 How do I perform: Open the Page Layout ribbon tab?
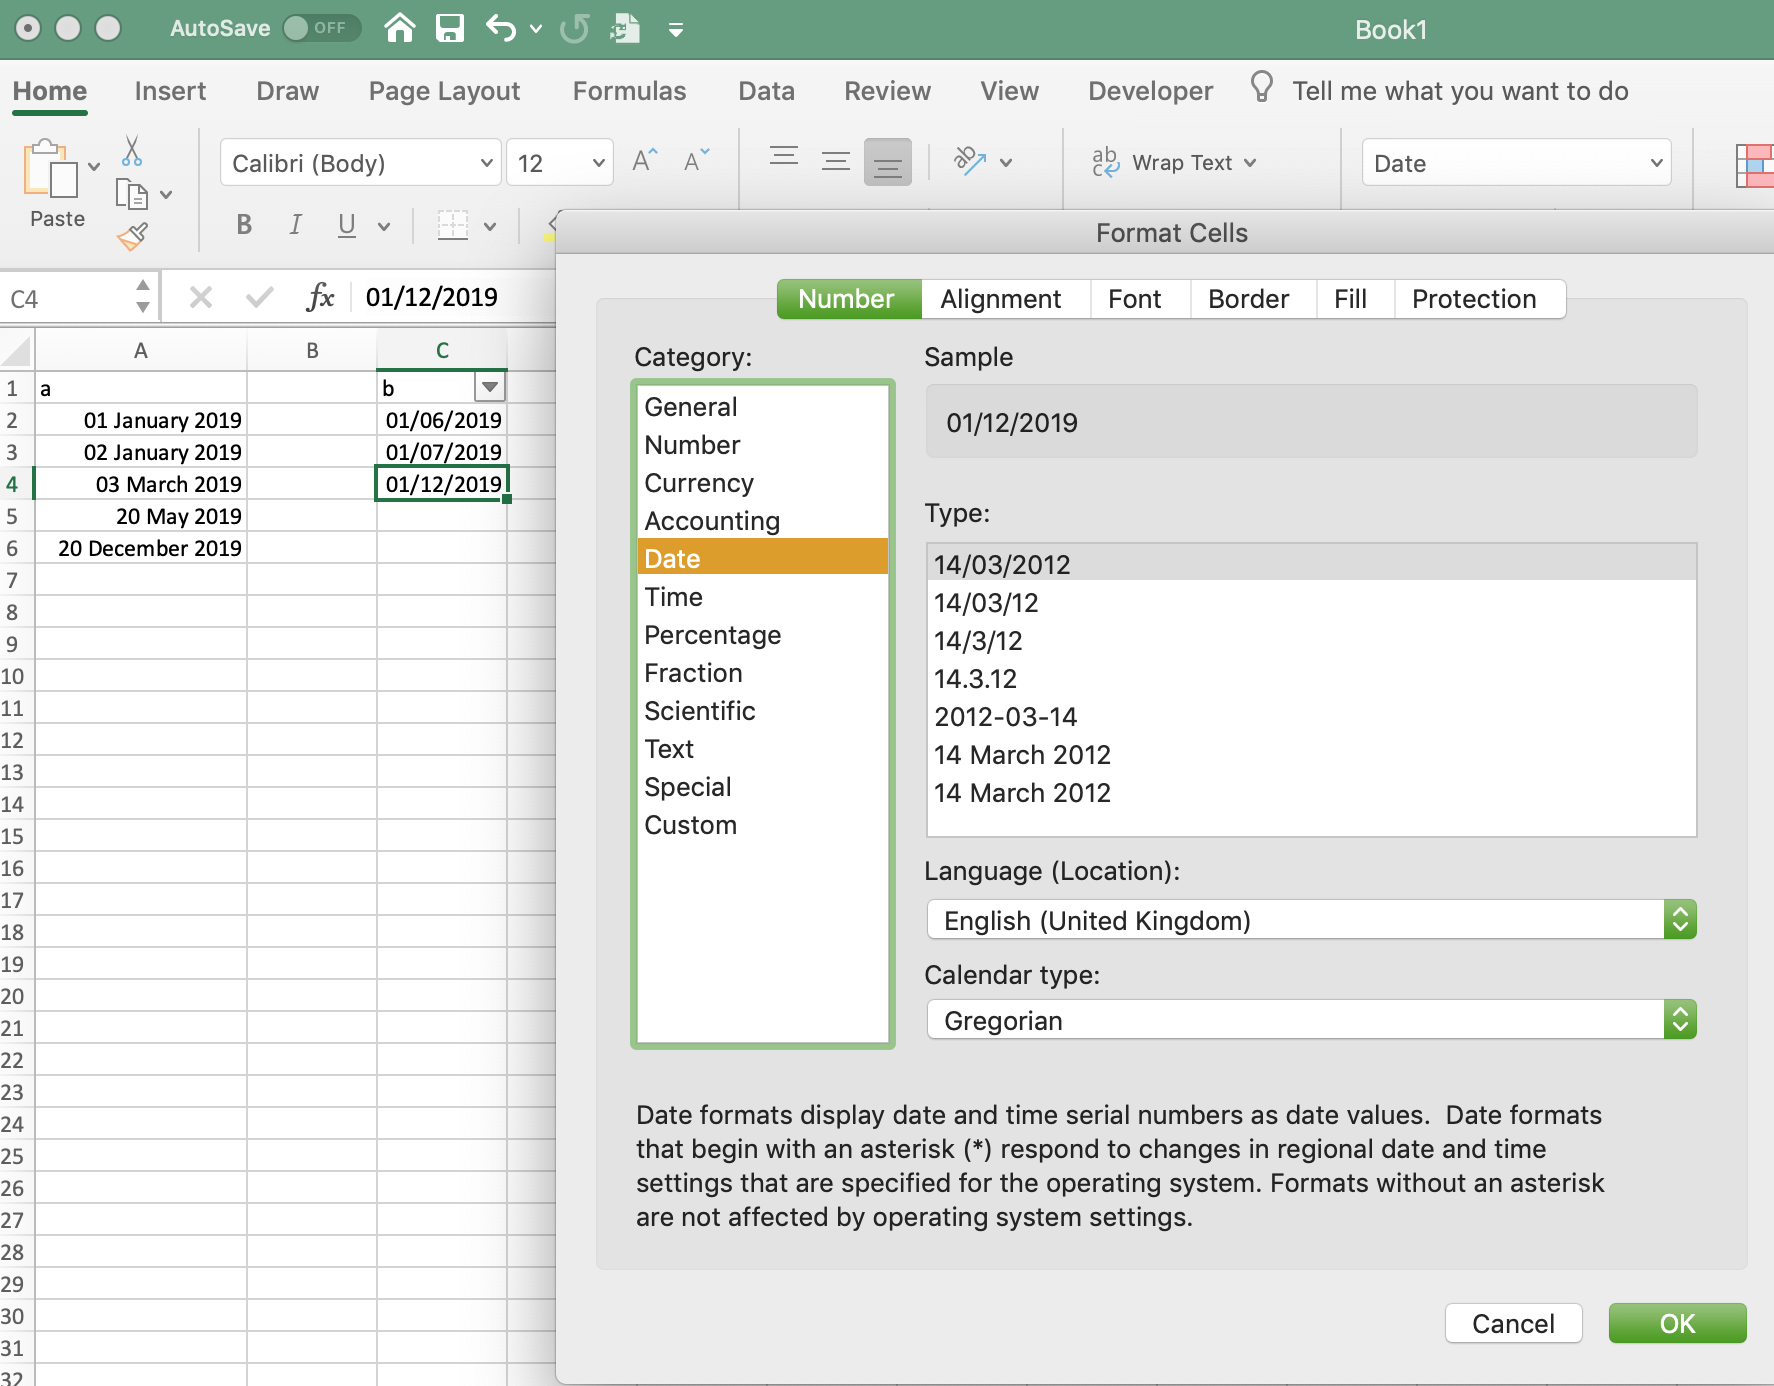(444, 91)
